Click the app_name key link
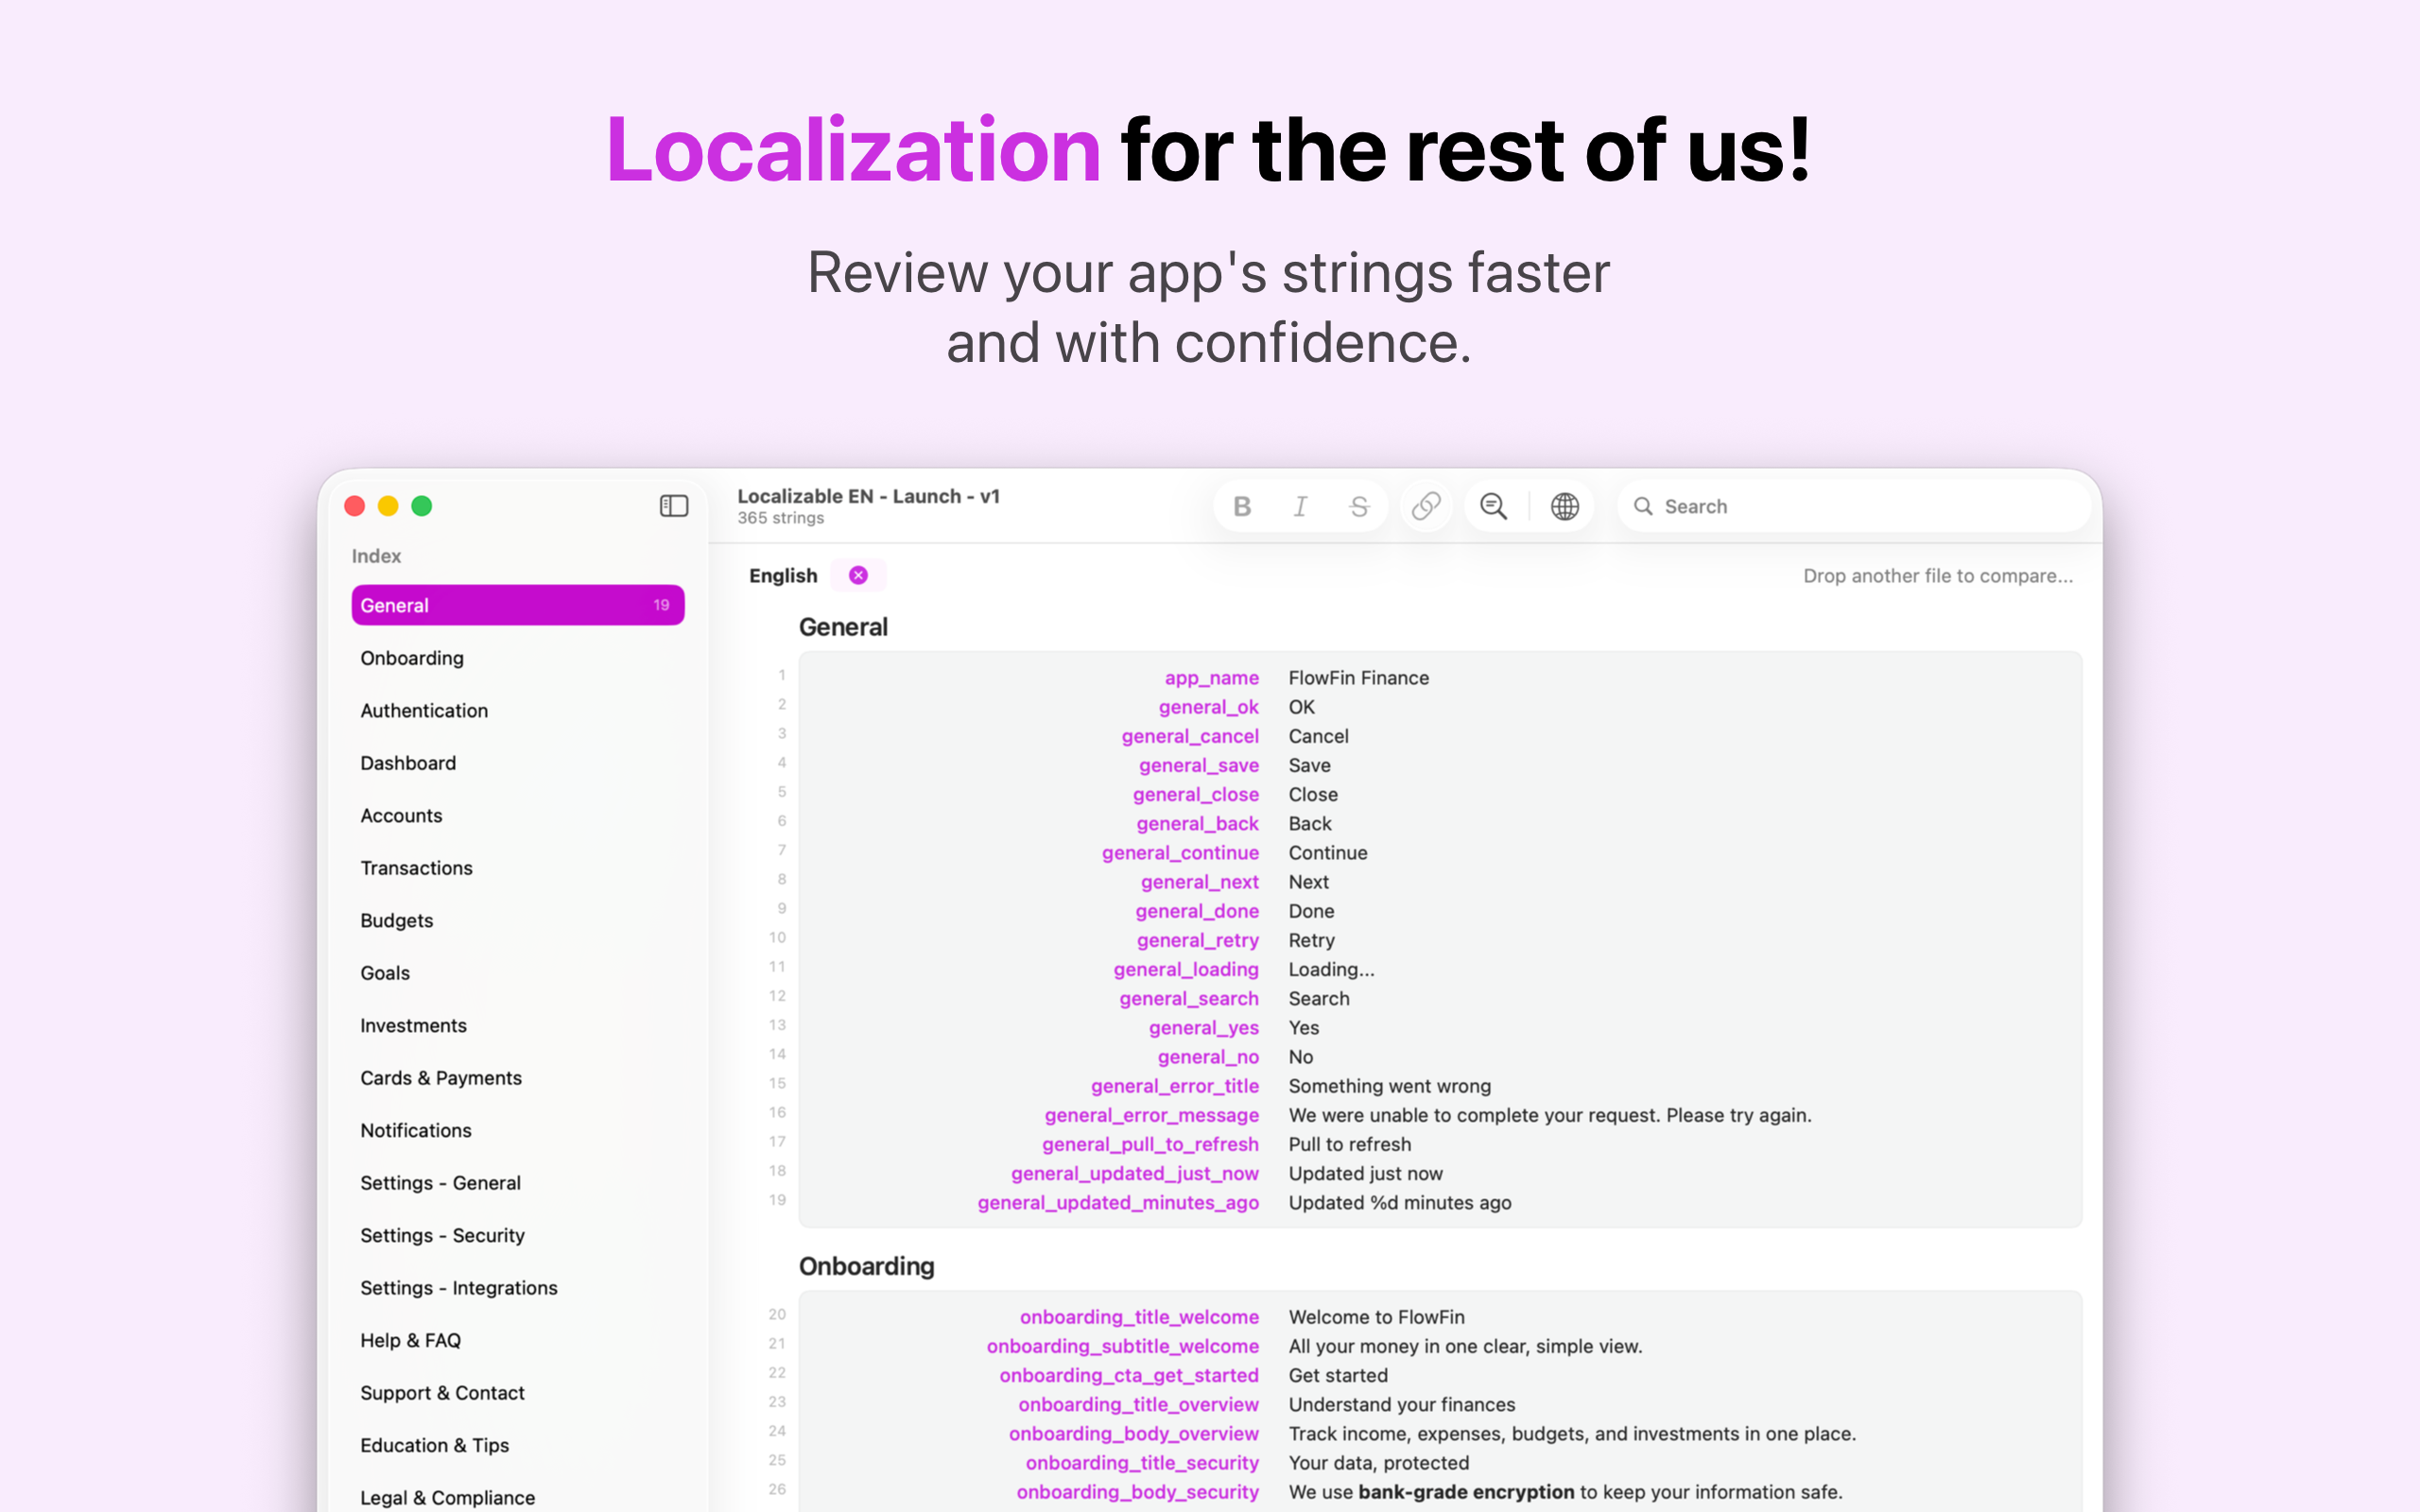The image size is (2420, 1512). pyautogui.click(x=1211, y=677)
